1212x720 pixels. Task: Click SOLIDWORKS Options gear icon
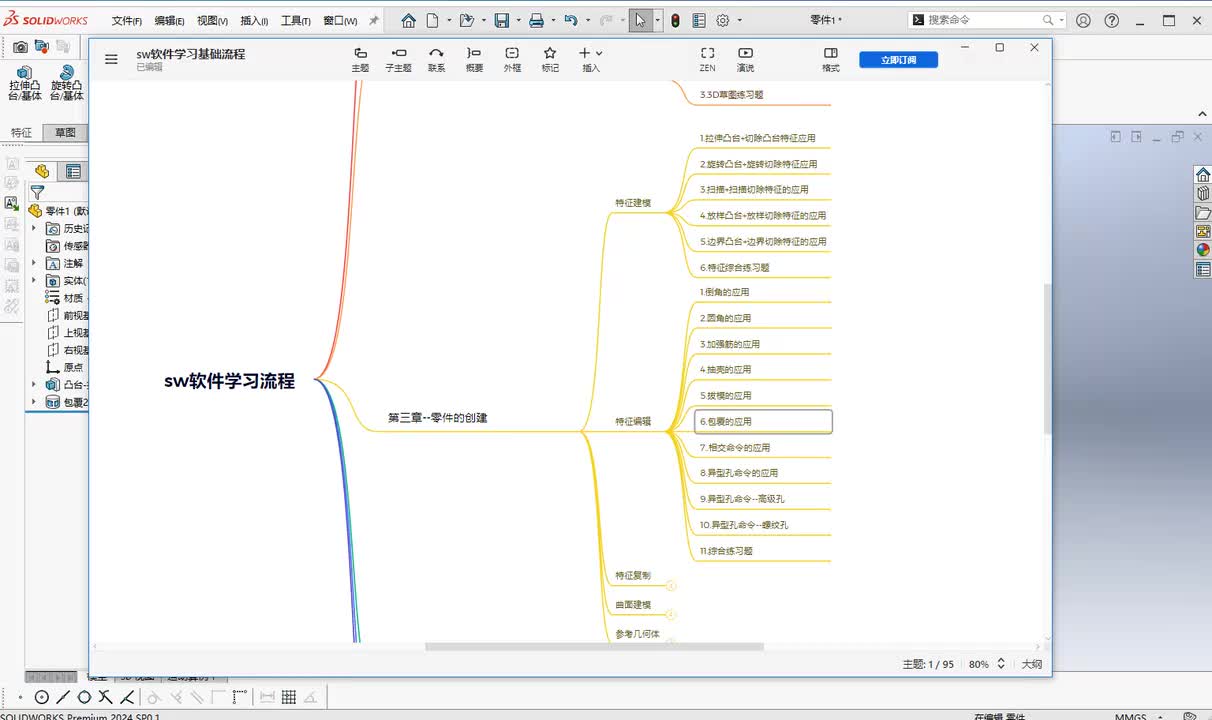click(723, 20)
